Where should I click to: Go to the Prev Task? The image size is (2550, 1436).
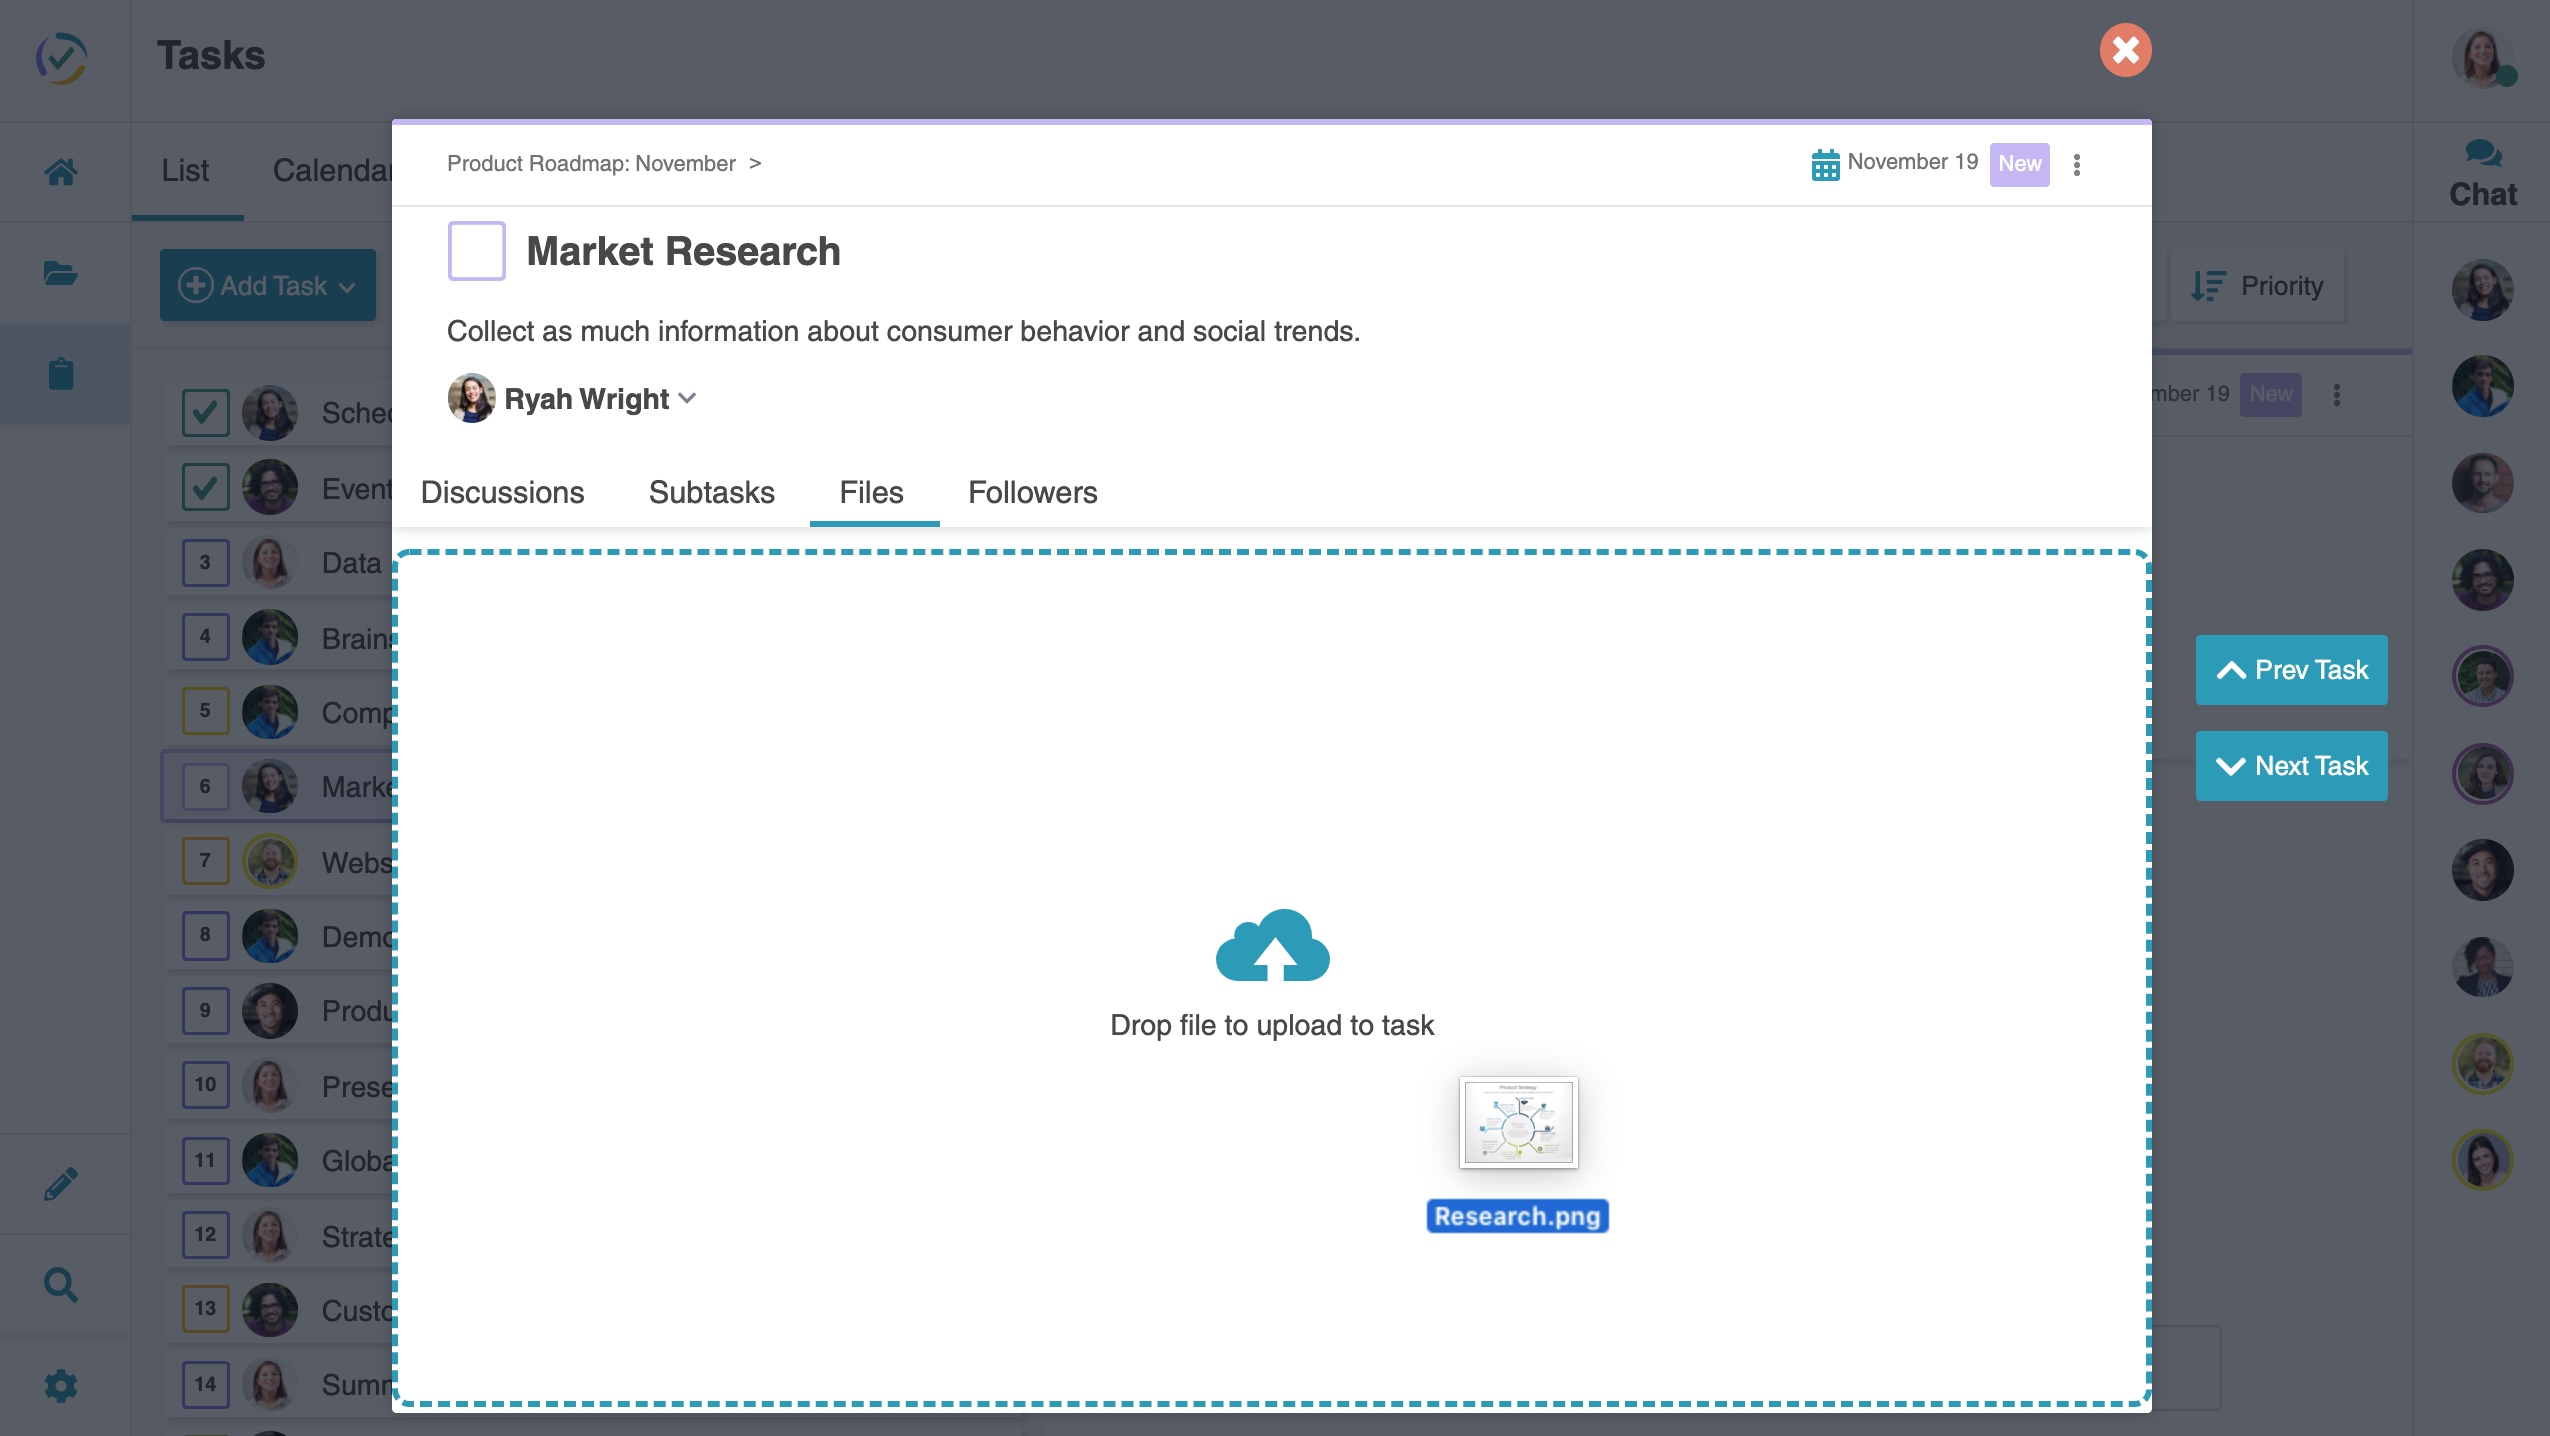(x=2291, y=670)
